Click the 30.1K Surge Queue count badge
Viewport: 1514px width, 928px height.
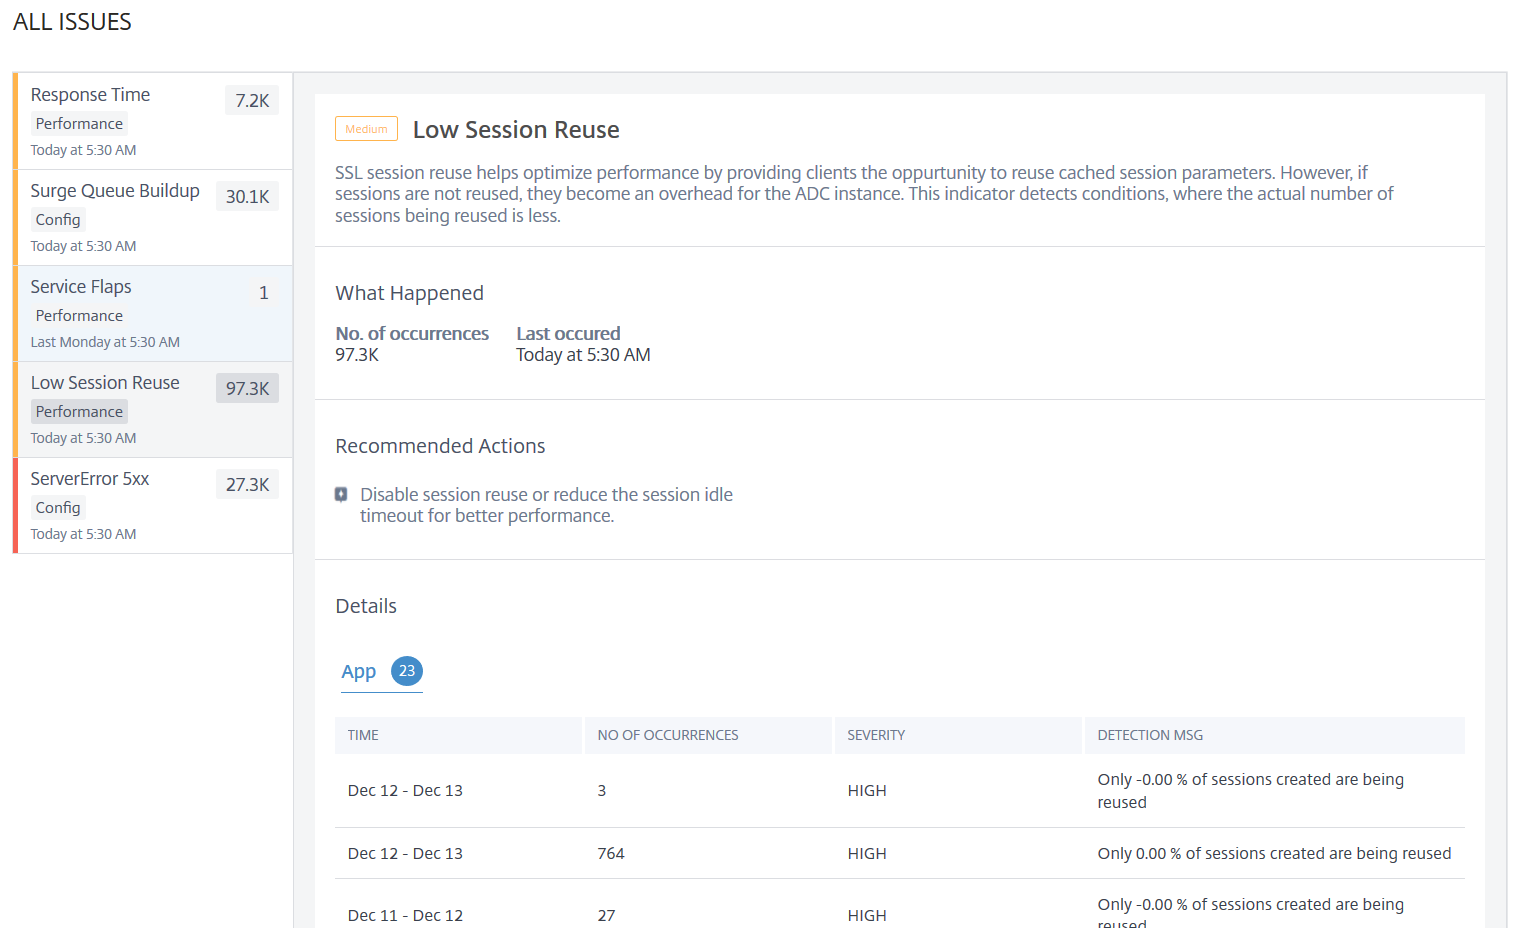tap(247, 196)
